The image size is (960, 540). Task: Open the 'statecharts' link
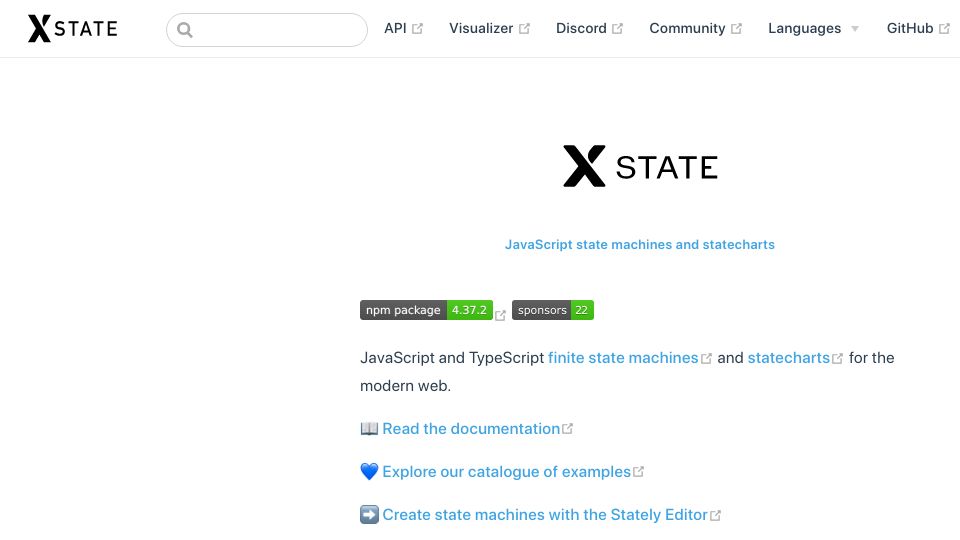(789, 358)
